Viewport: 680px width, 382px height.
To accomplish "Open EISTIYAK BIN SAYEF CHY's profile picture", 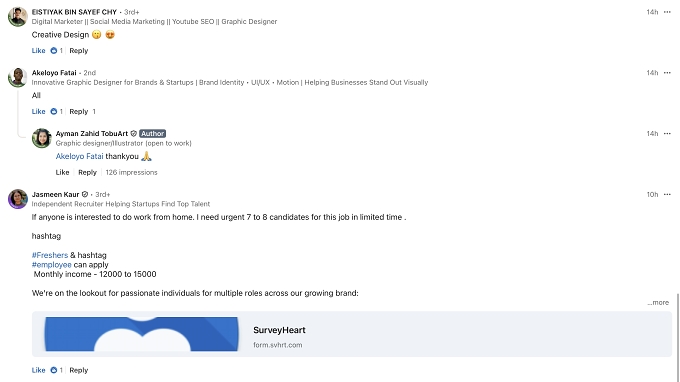I will 18,17.
